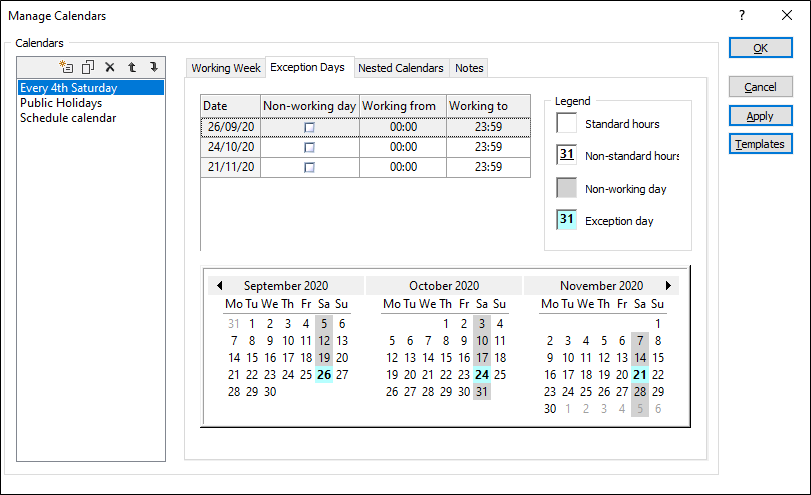Toggle Non-working day for 26/09/20

309,128
